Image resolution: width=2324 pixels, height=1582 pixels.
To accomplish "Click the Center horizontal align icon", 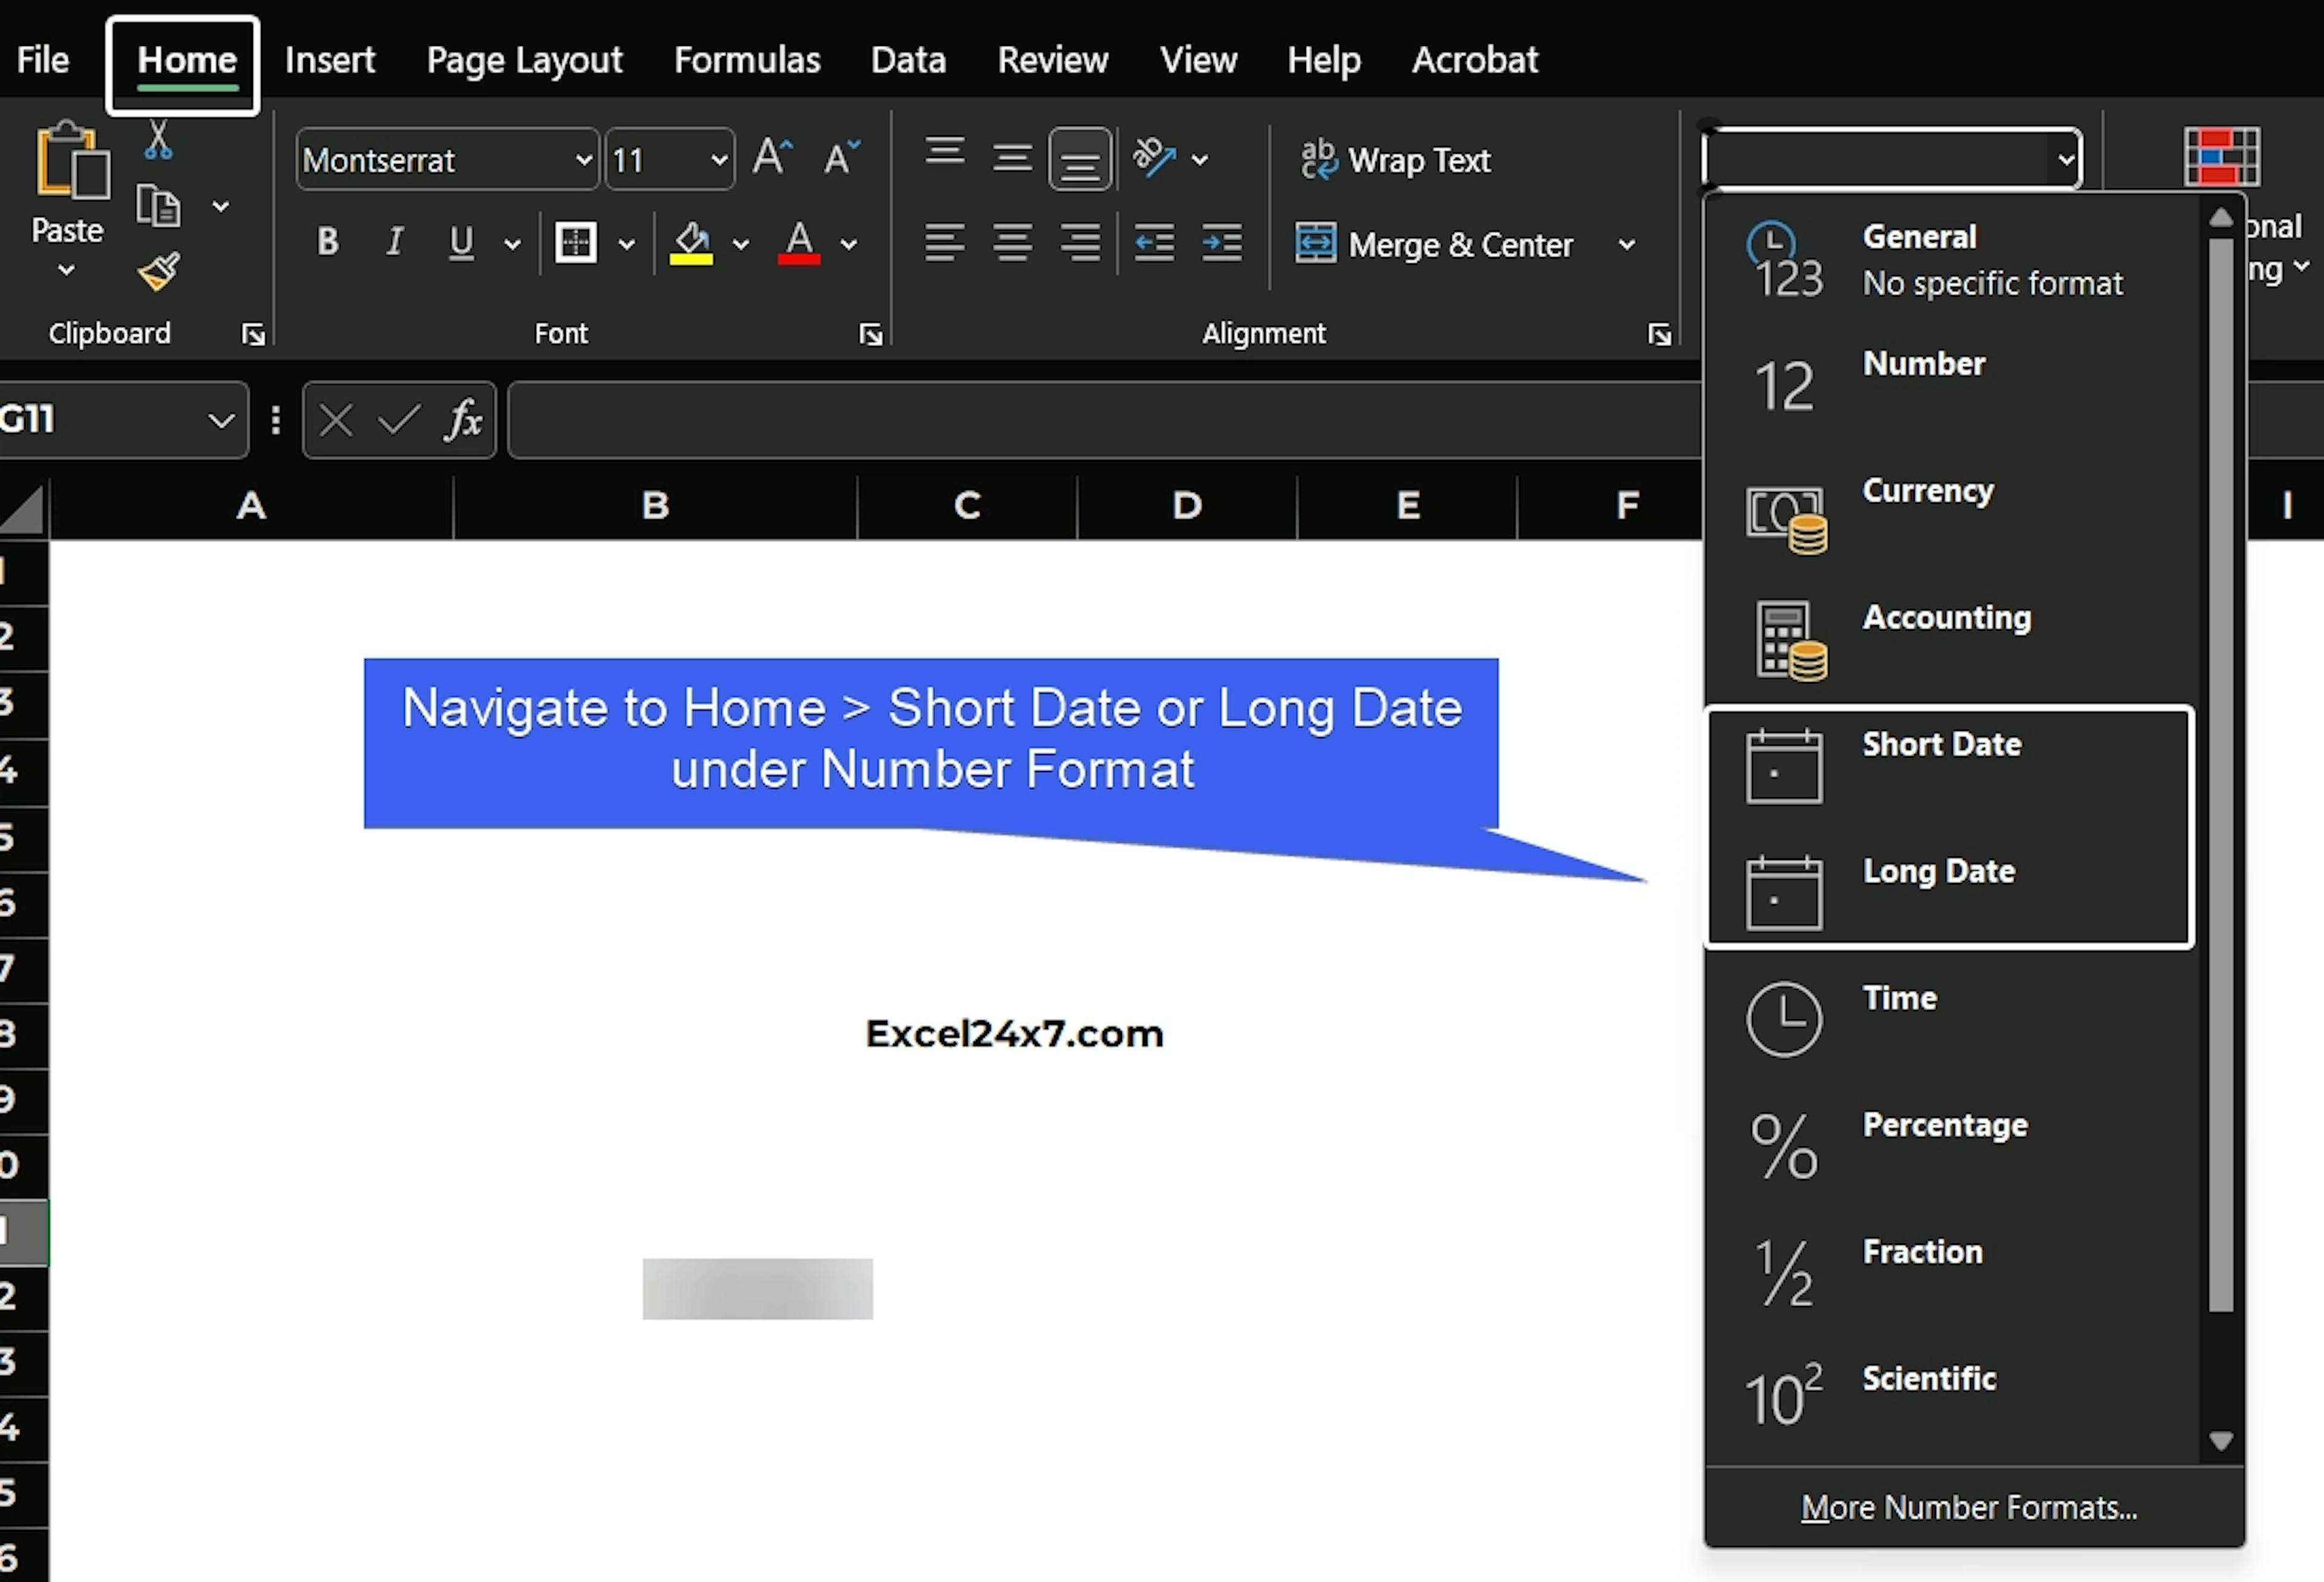I will click(x=1012, y=243).
